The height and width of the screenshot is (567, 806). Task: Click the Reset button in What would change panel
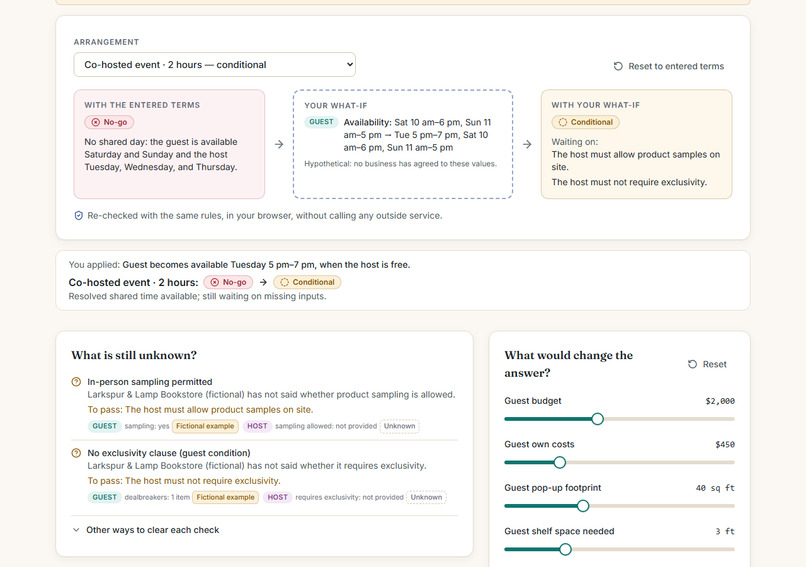(707, 364)
